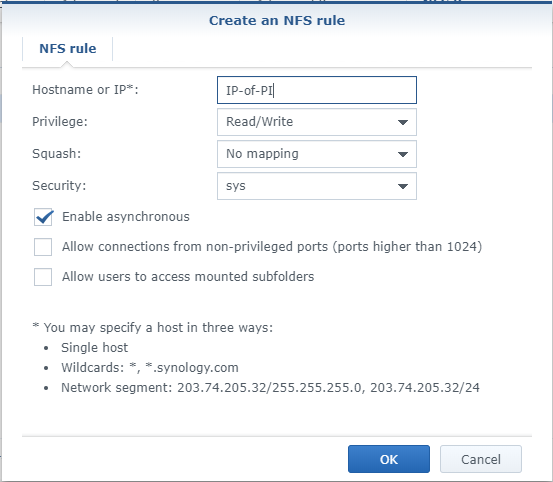Image resolution: width=553 pixels, height=482 pixels.
Task: Click the Hostname or IP label
Action: click(x=85, y=90)
